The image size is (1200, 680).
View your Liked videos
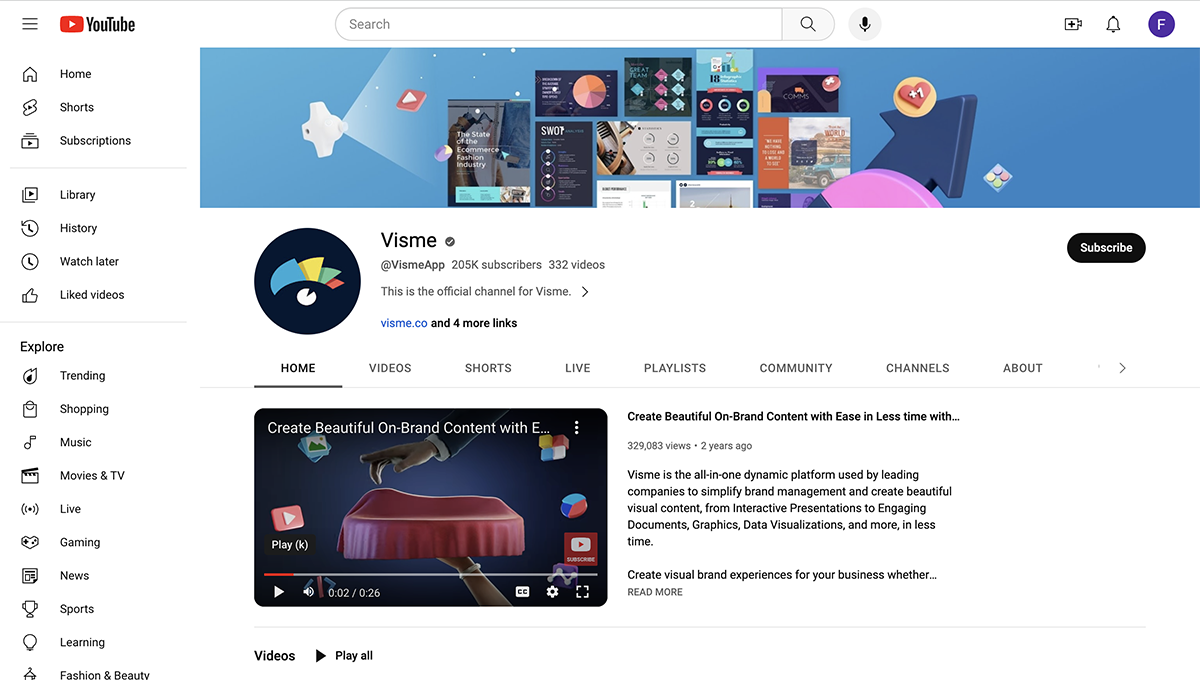click(91, 294)
